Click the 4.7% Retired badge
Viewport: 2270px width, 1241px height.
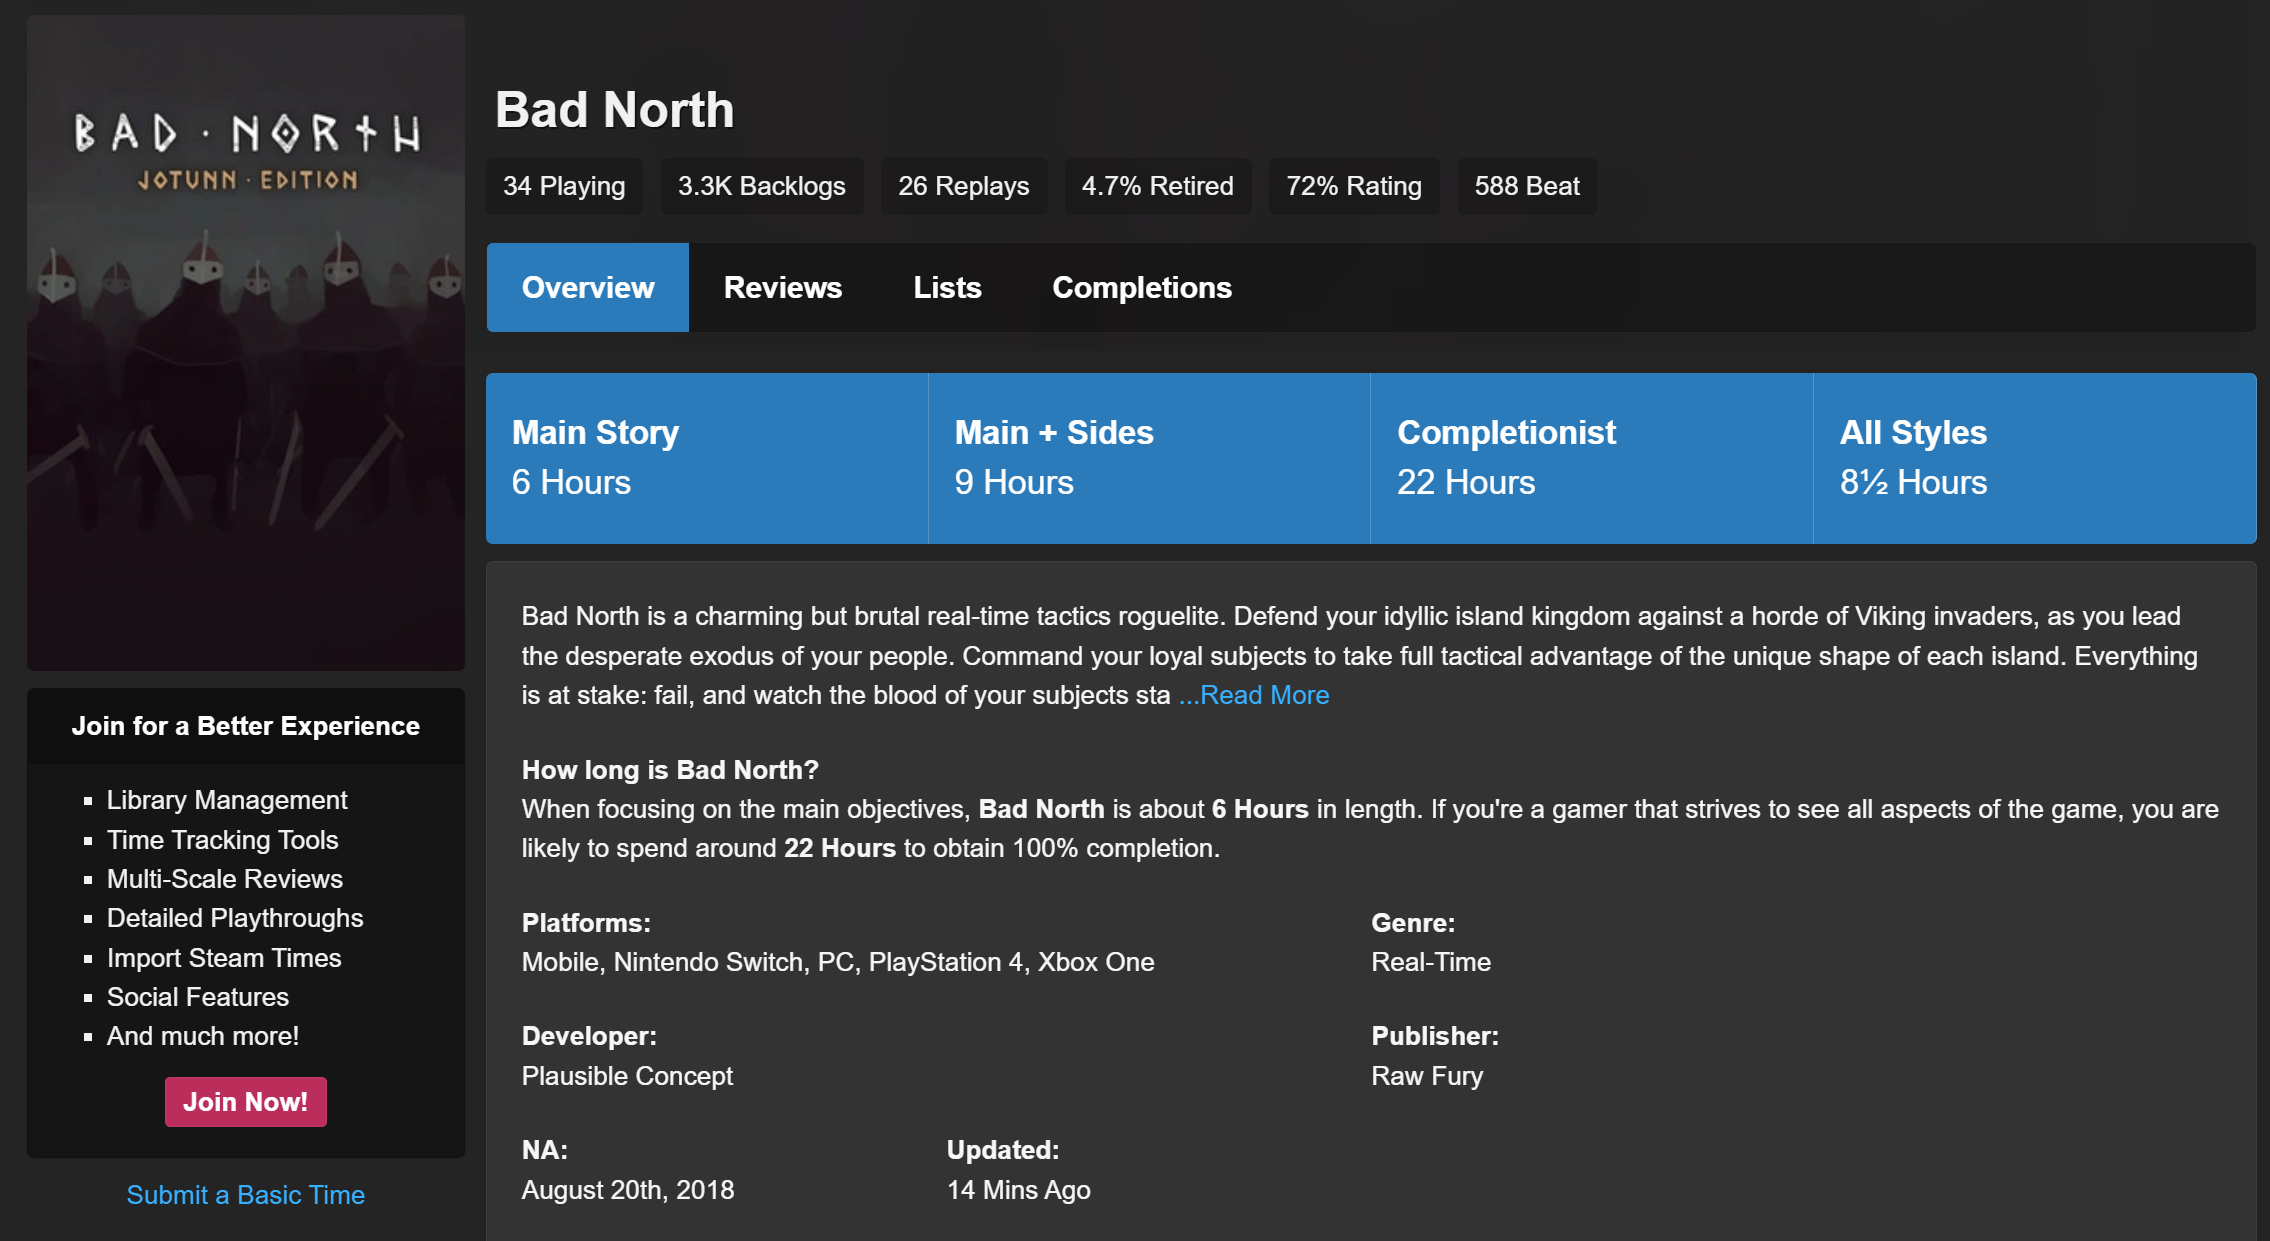click(x=1157, y=186)
